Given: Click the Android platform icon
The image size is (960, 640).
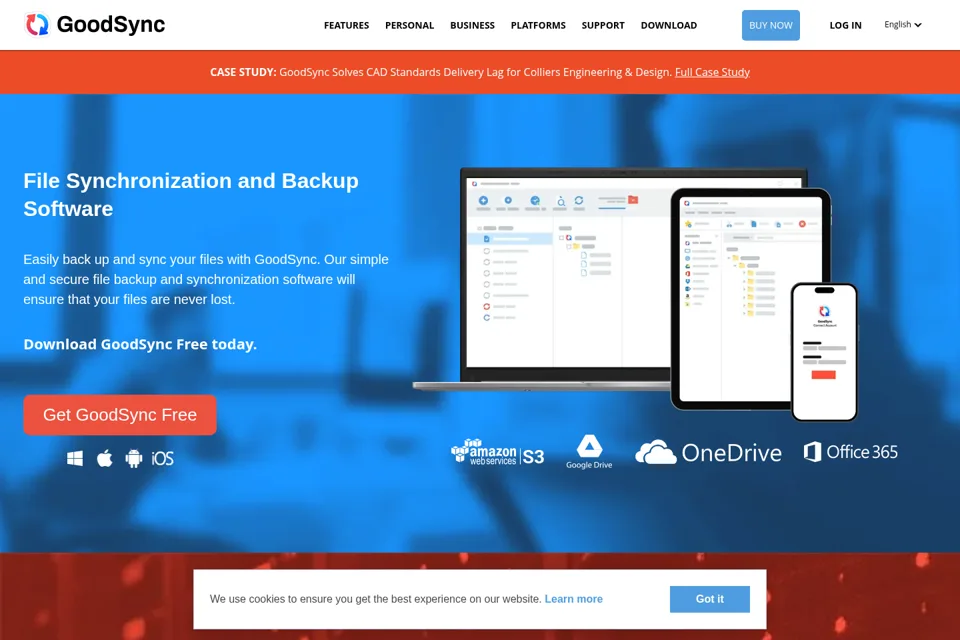Looking at the screenshot, I should coord(133,458).
